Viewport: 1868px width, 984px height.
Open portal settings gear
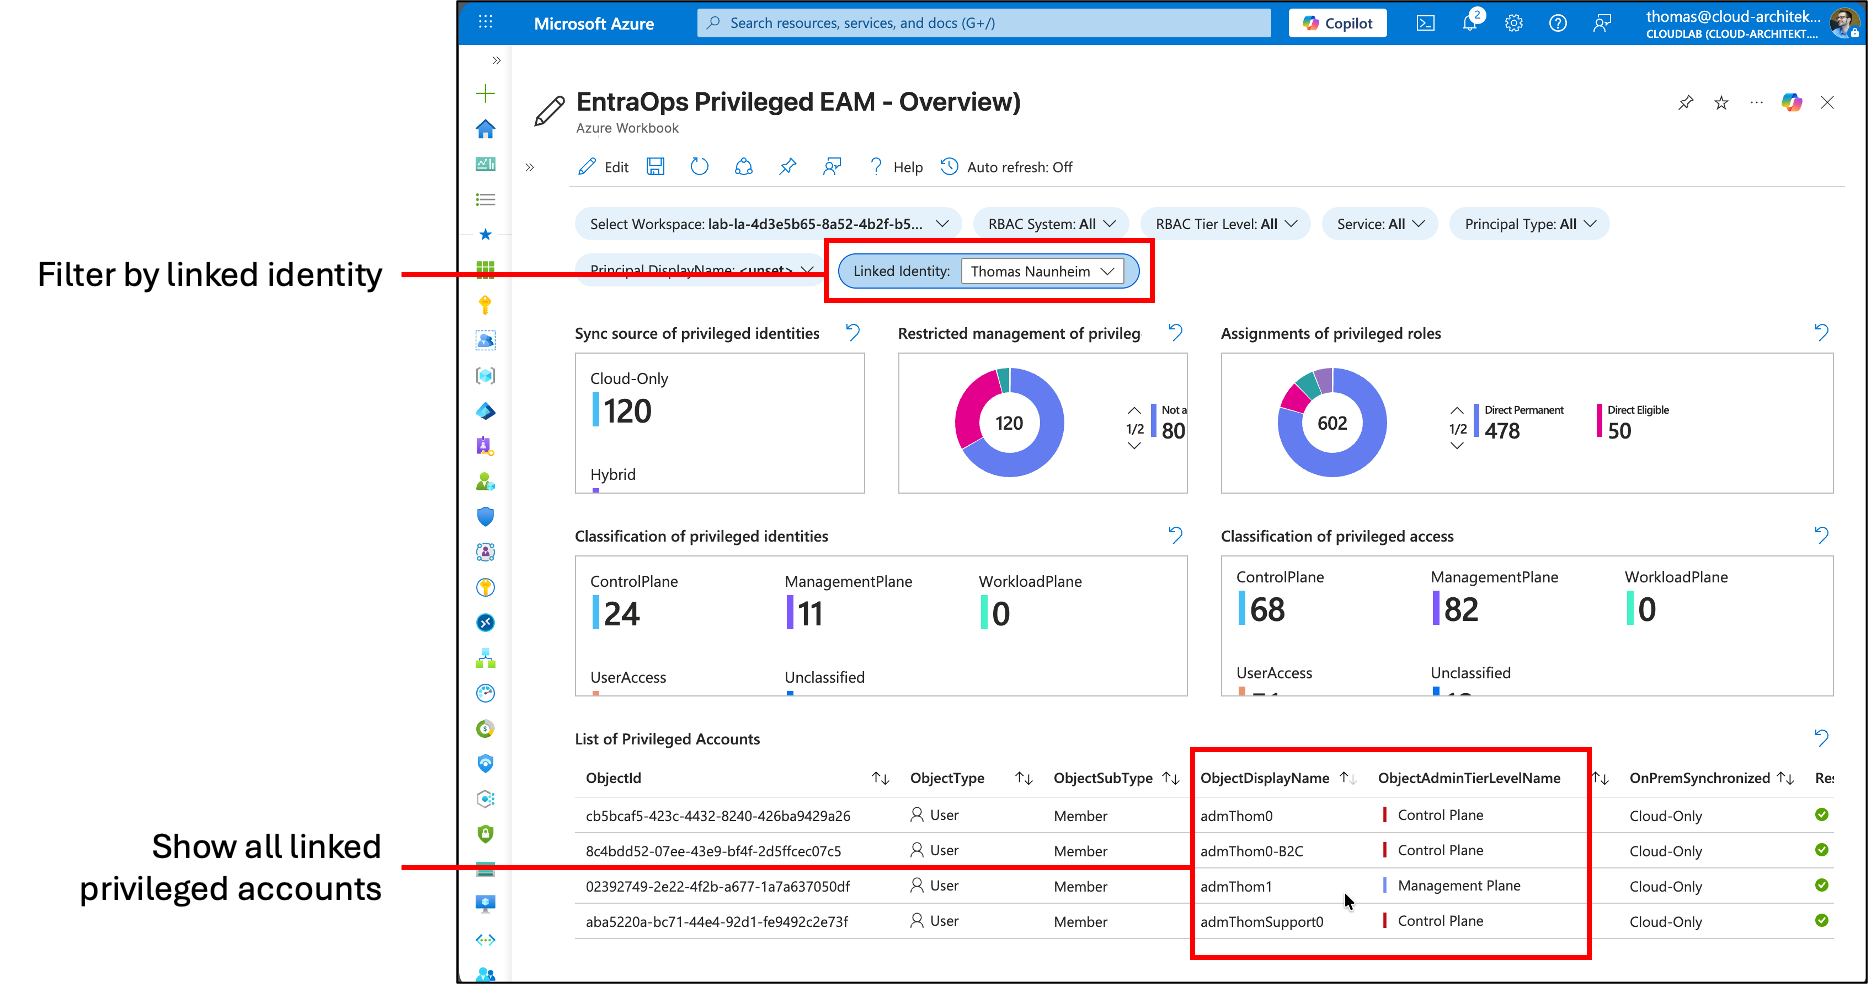click(x=1514, y=23)
